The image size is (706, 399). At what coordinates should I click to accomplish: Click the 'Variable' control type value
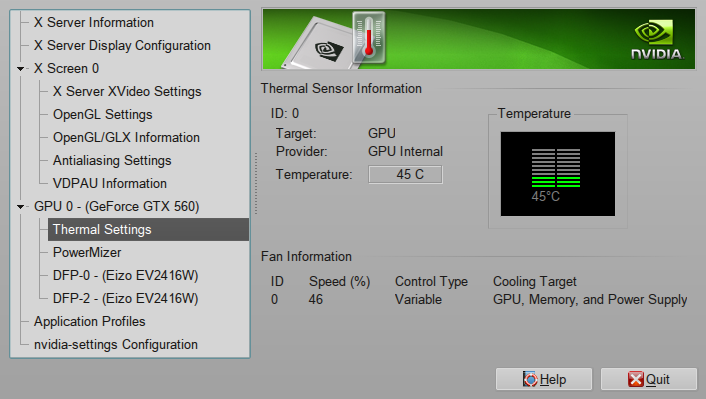click(x=418, y=299)
